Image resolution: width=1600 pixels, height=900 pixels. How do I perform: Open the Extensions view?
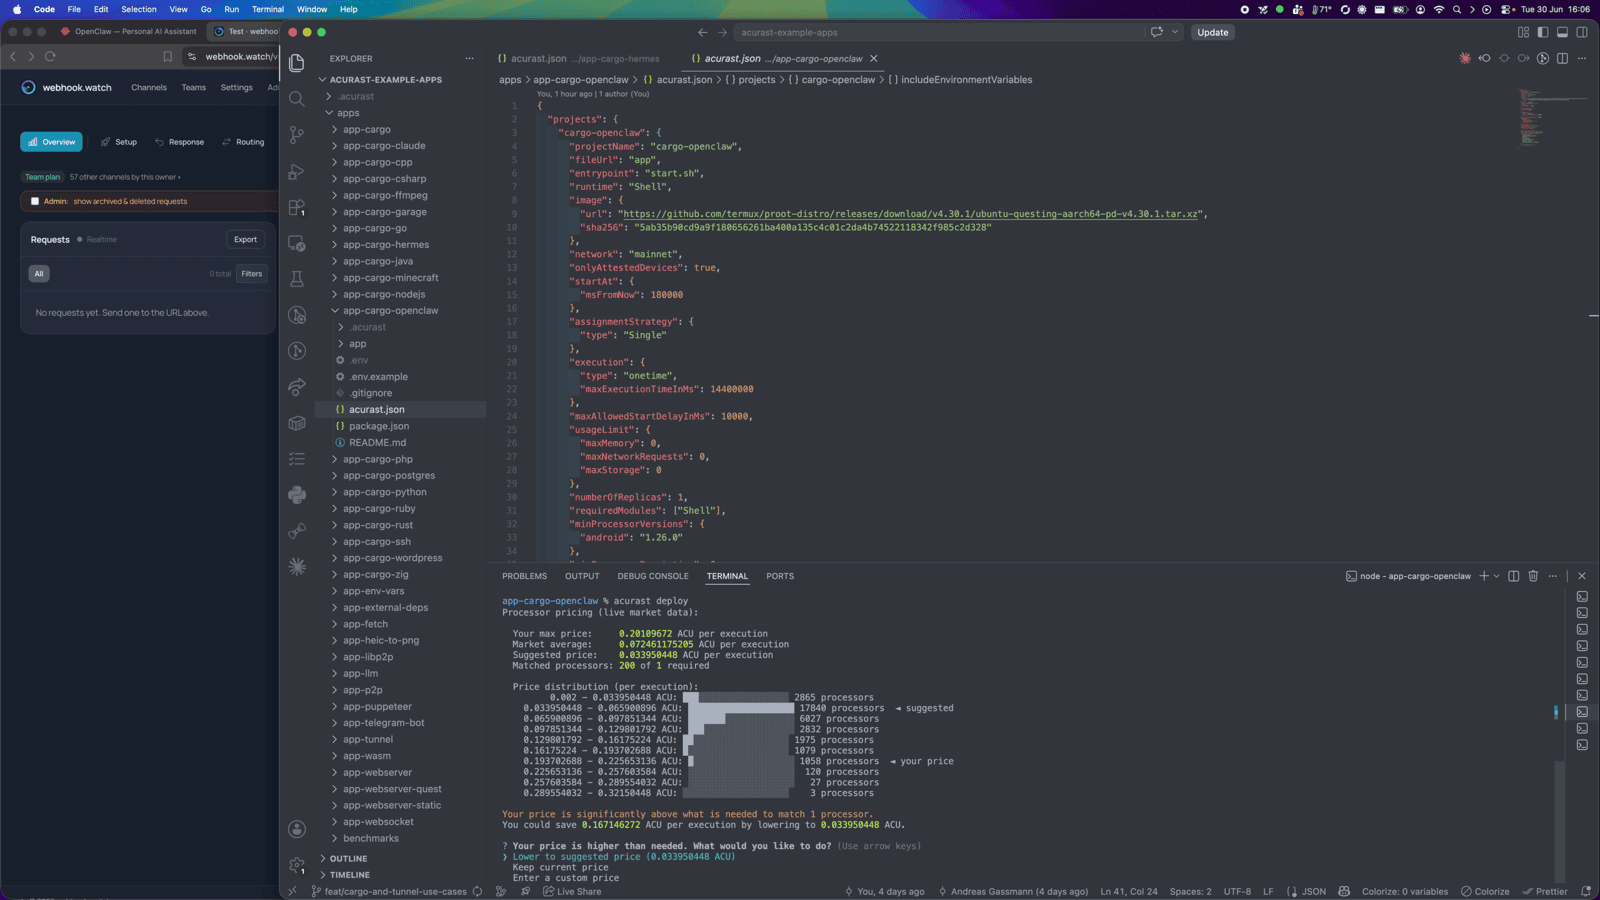pos(297,207)
